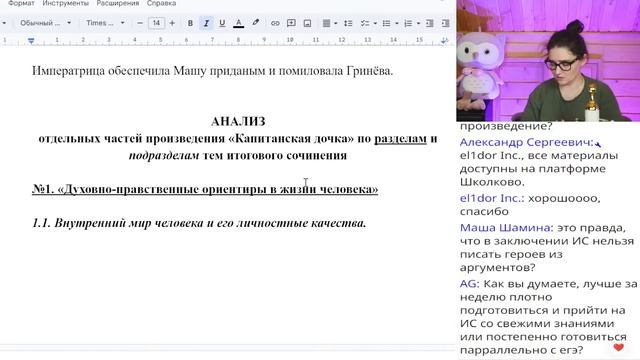Insert link icon in toolbar

(275, 23)
